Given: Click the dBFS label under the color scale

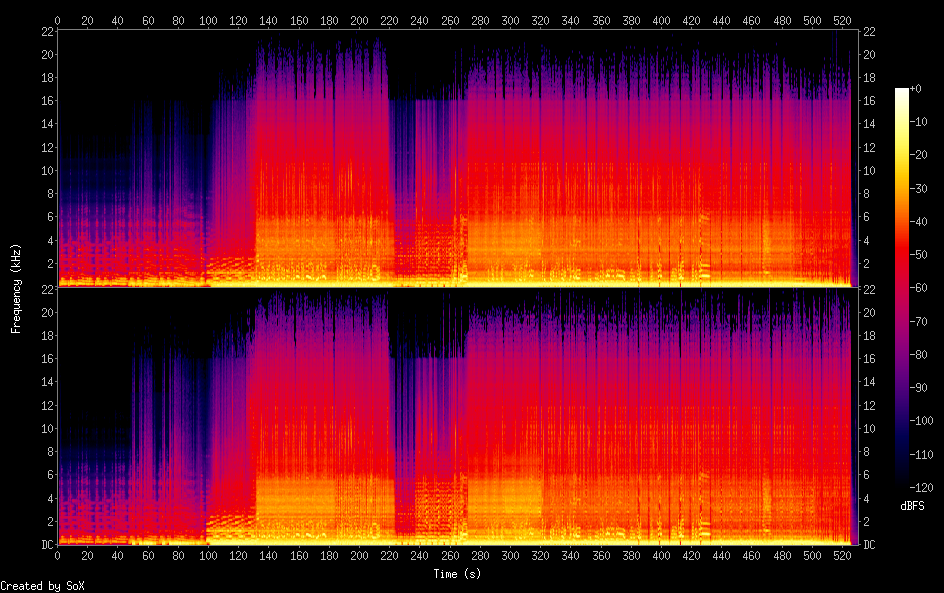Looking at the screenshot, I should (912, 507).
